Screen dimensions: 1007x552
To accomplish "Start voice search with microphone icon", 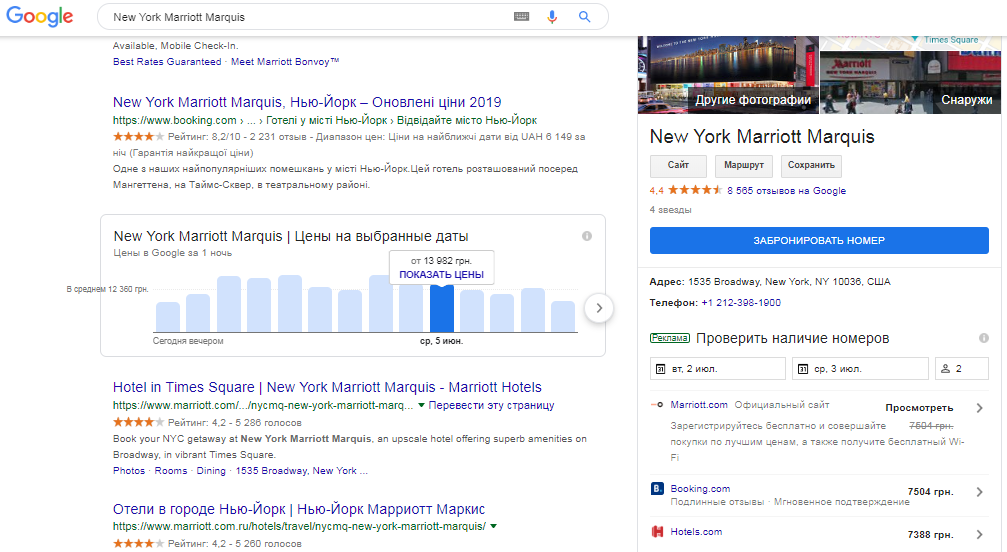I will [552, 17].
